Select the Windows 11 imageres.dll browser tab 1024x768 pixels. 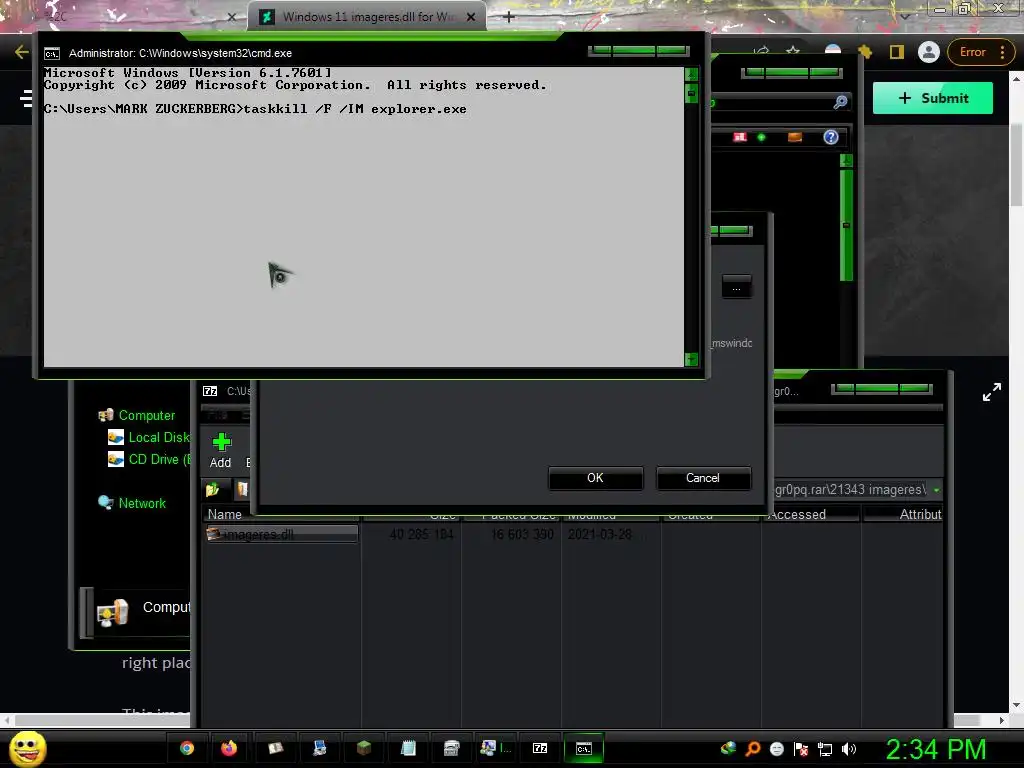point(366,17)
